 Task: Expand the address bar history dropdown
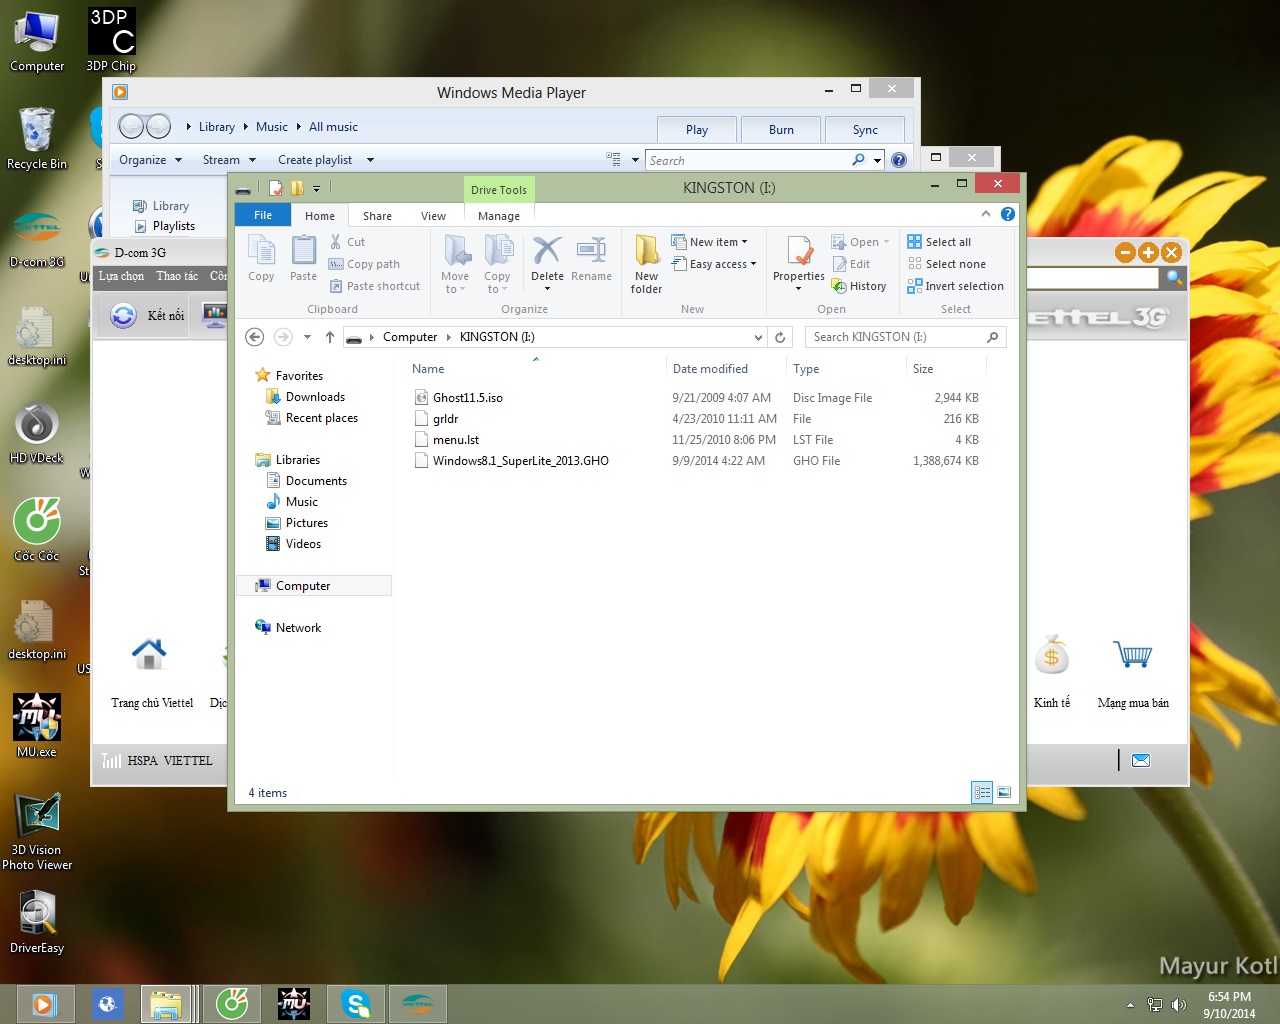[758, 337]
